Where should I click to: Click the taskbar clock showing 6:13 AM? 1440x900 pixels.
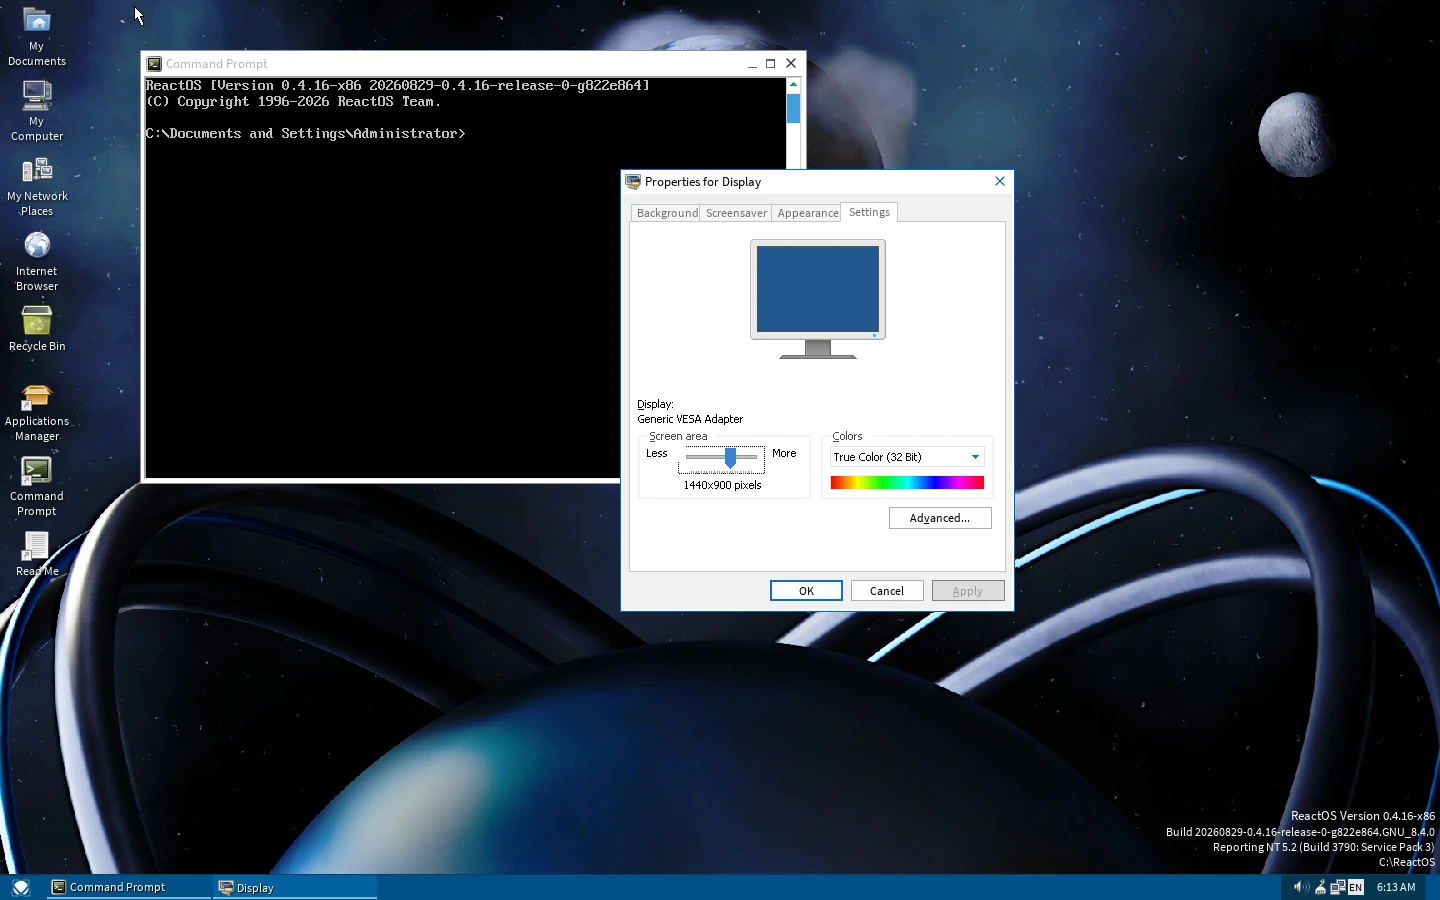[x=1396, y=887]
